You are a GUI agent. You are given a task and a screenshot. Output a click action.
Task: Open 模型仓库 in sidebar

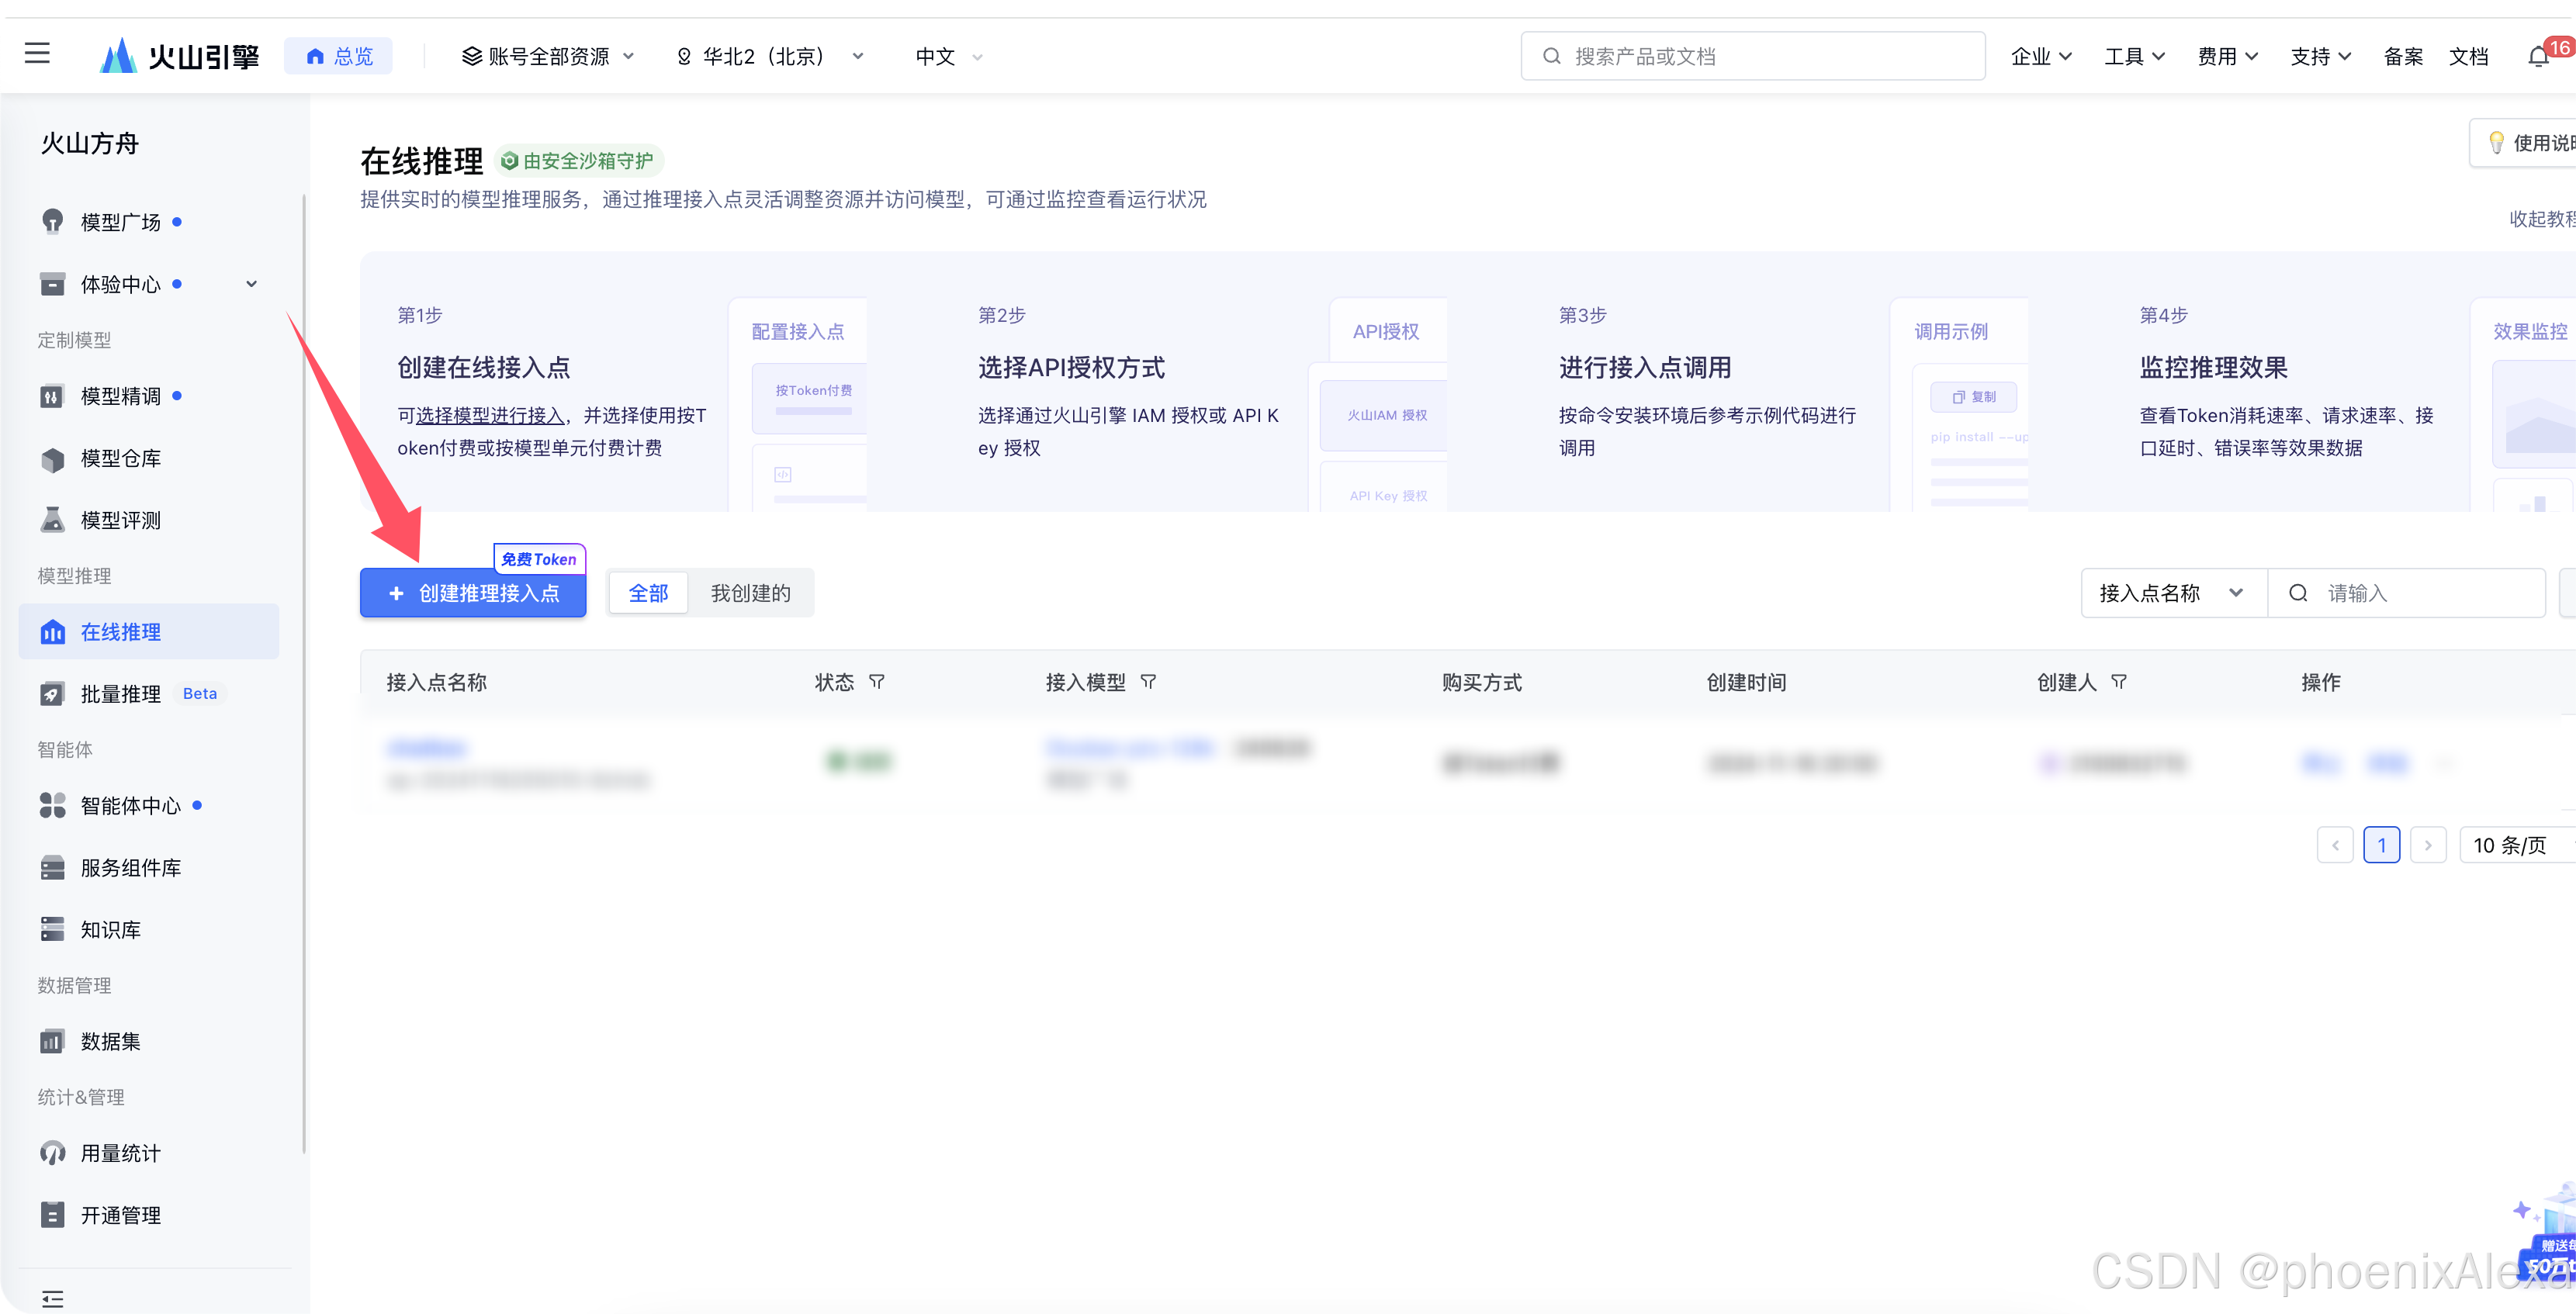click(x=120, y=458)
